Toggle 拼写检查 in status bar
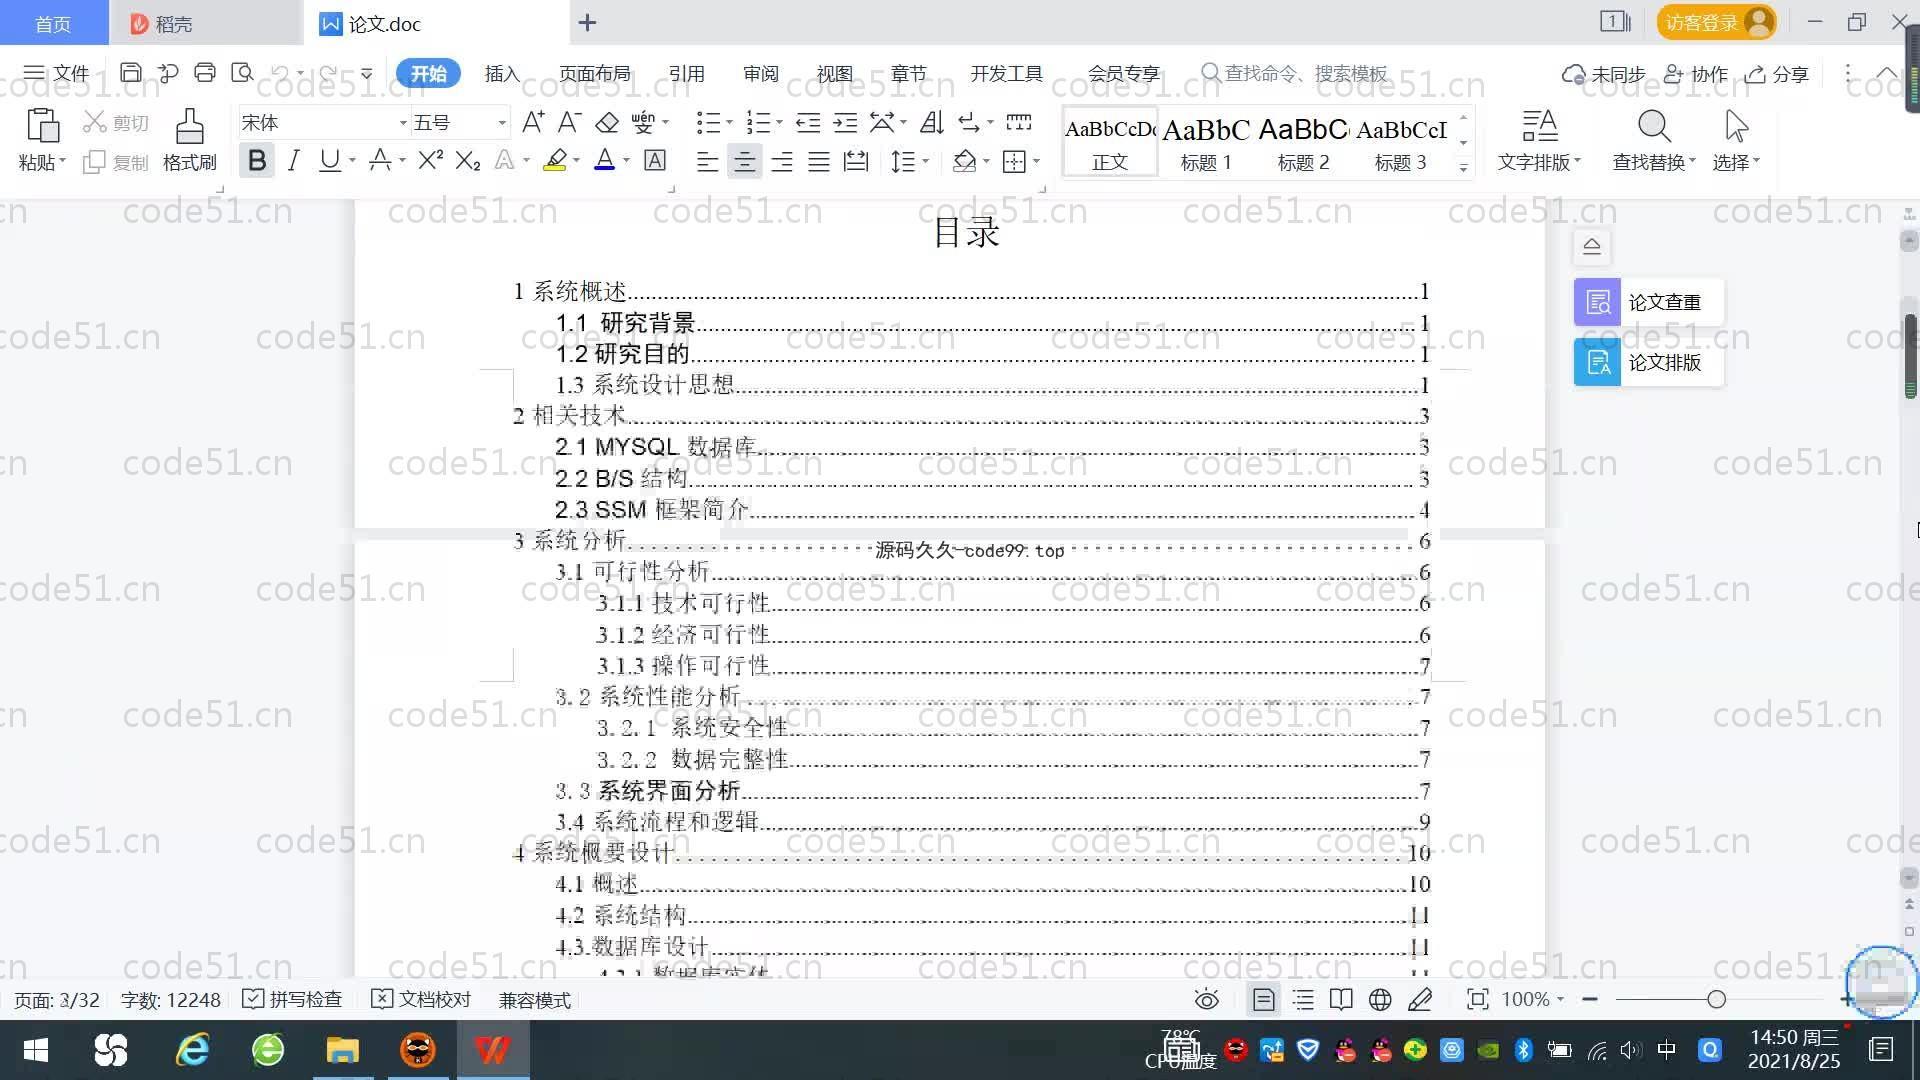The width and height of the screenshot is (1920, 1080). click(293, 1000)
